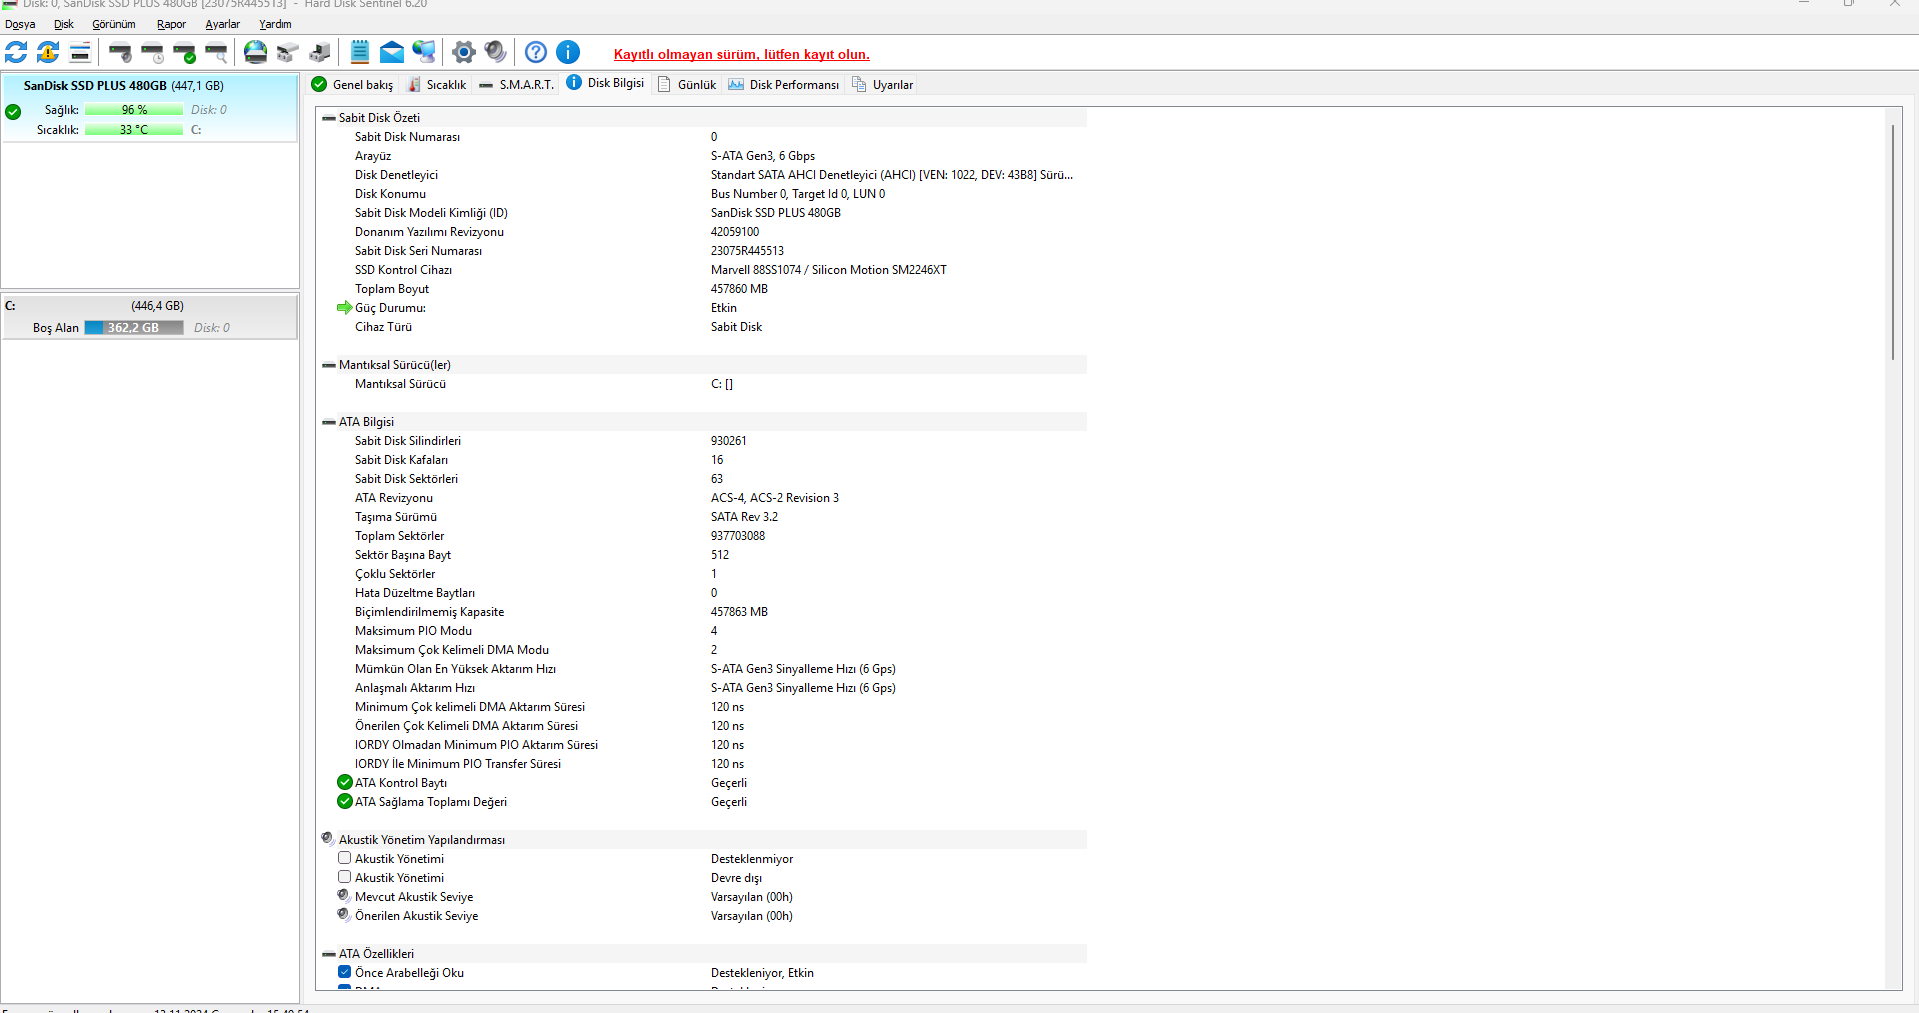Click the speaker sound toolbar icon
This screenshot has height=1013, width=1919.
click(x=496, y=52)
